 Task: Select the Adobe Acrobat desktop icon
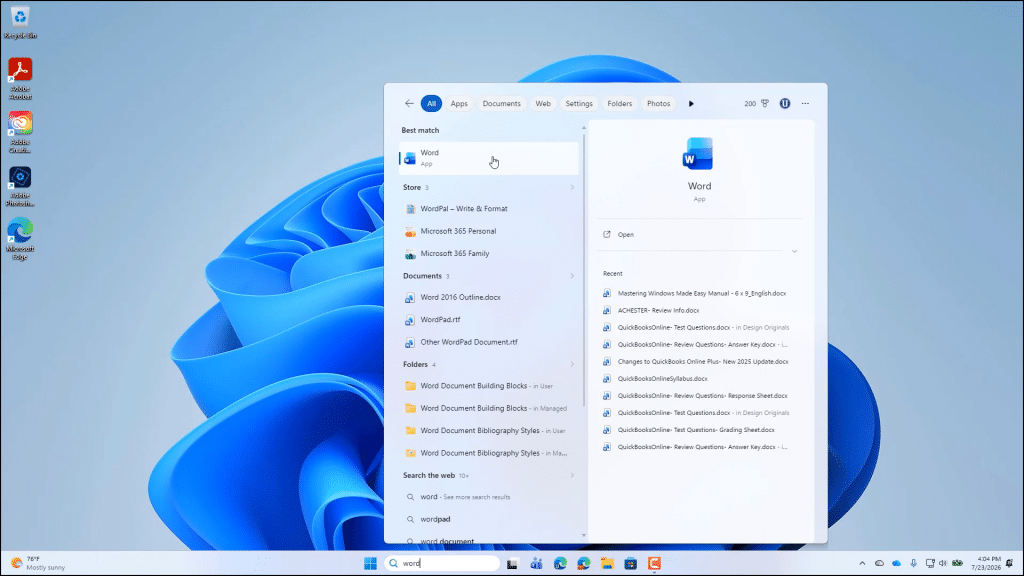tap(20, 78)
